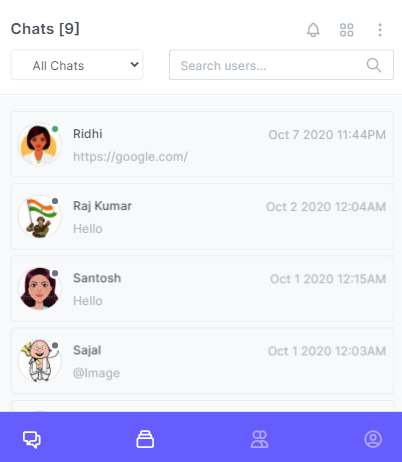Click Santosh's avatar image
Screen dimensions: 402x462
tap(39, 289)
